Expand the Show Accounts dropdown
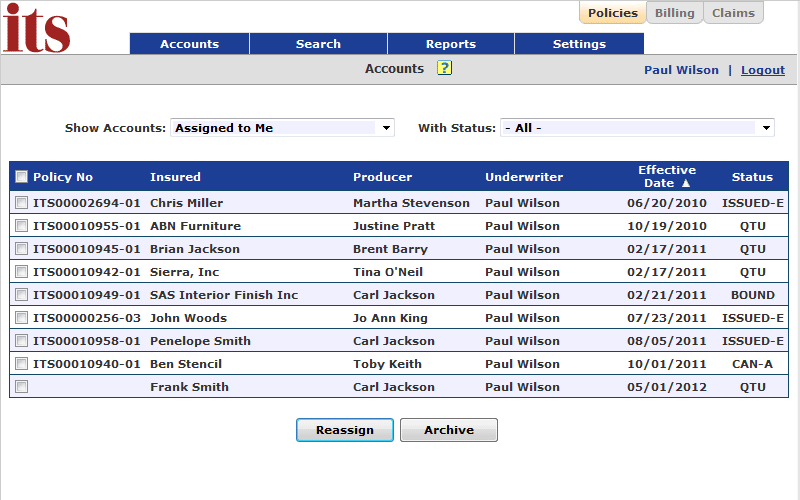 pyautogui.click(x=282, y=128)
